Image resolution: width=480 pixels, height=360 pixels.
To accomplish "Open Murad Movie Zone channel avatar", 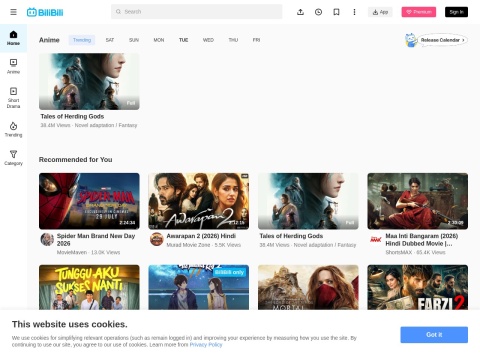I will 156,239.
